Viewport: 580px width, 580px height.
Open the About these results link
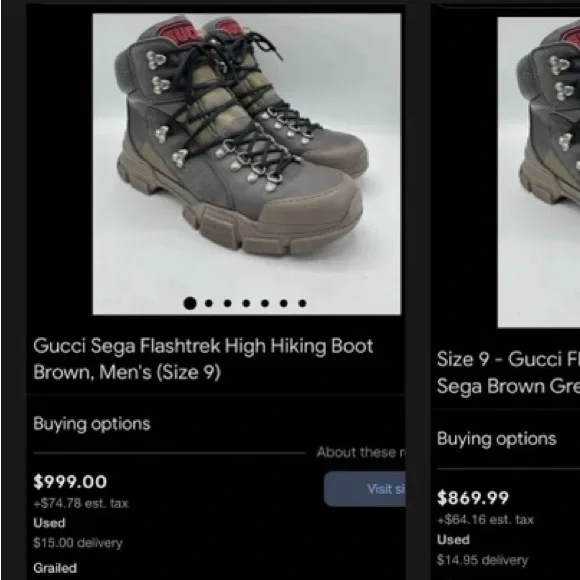click(361, 452)
